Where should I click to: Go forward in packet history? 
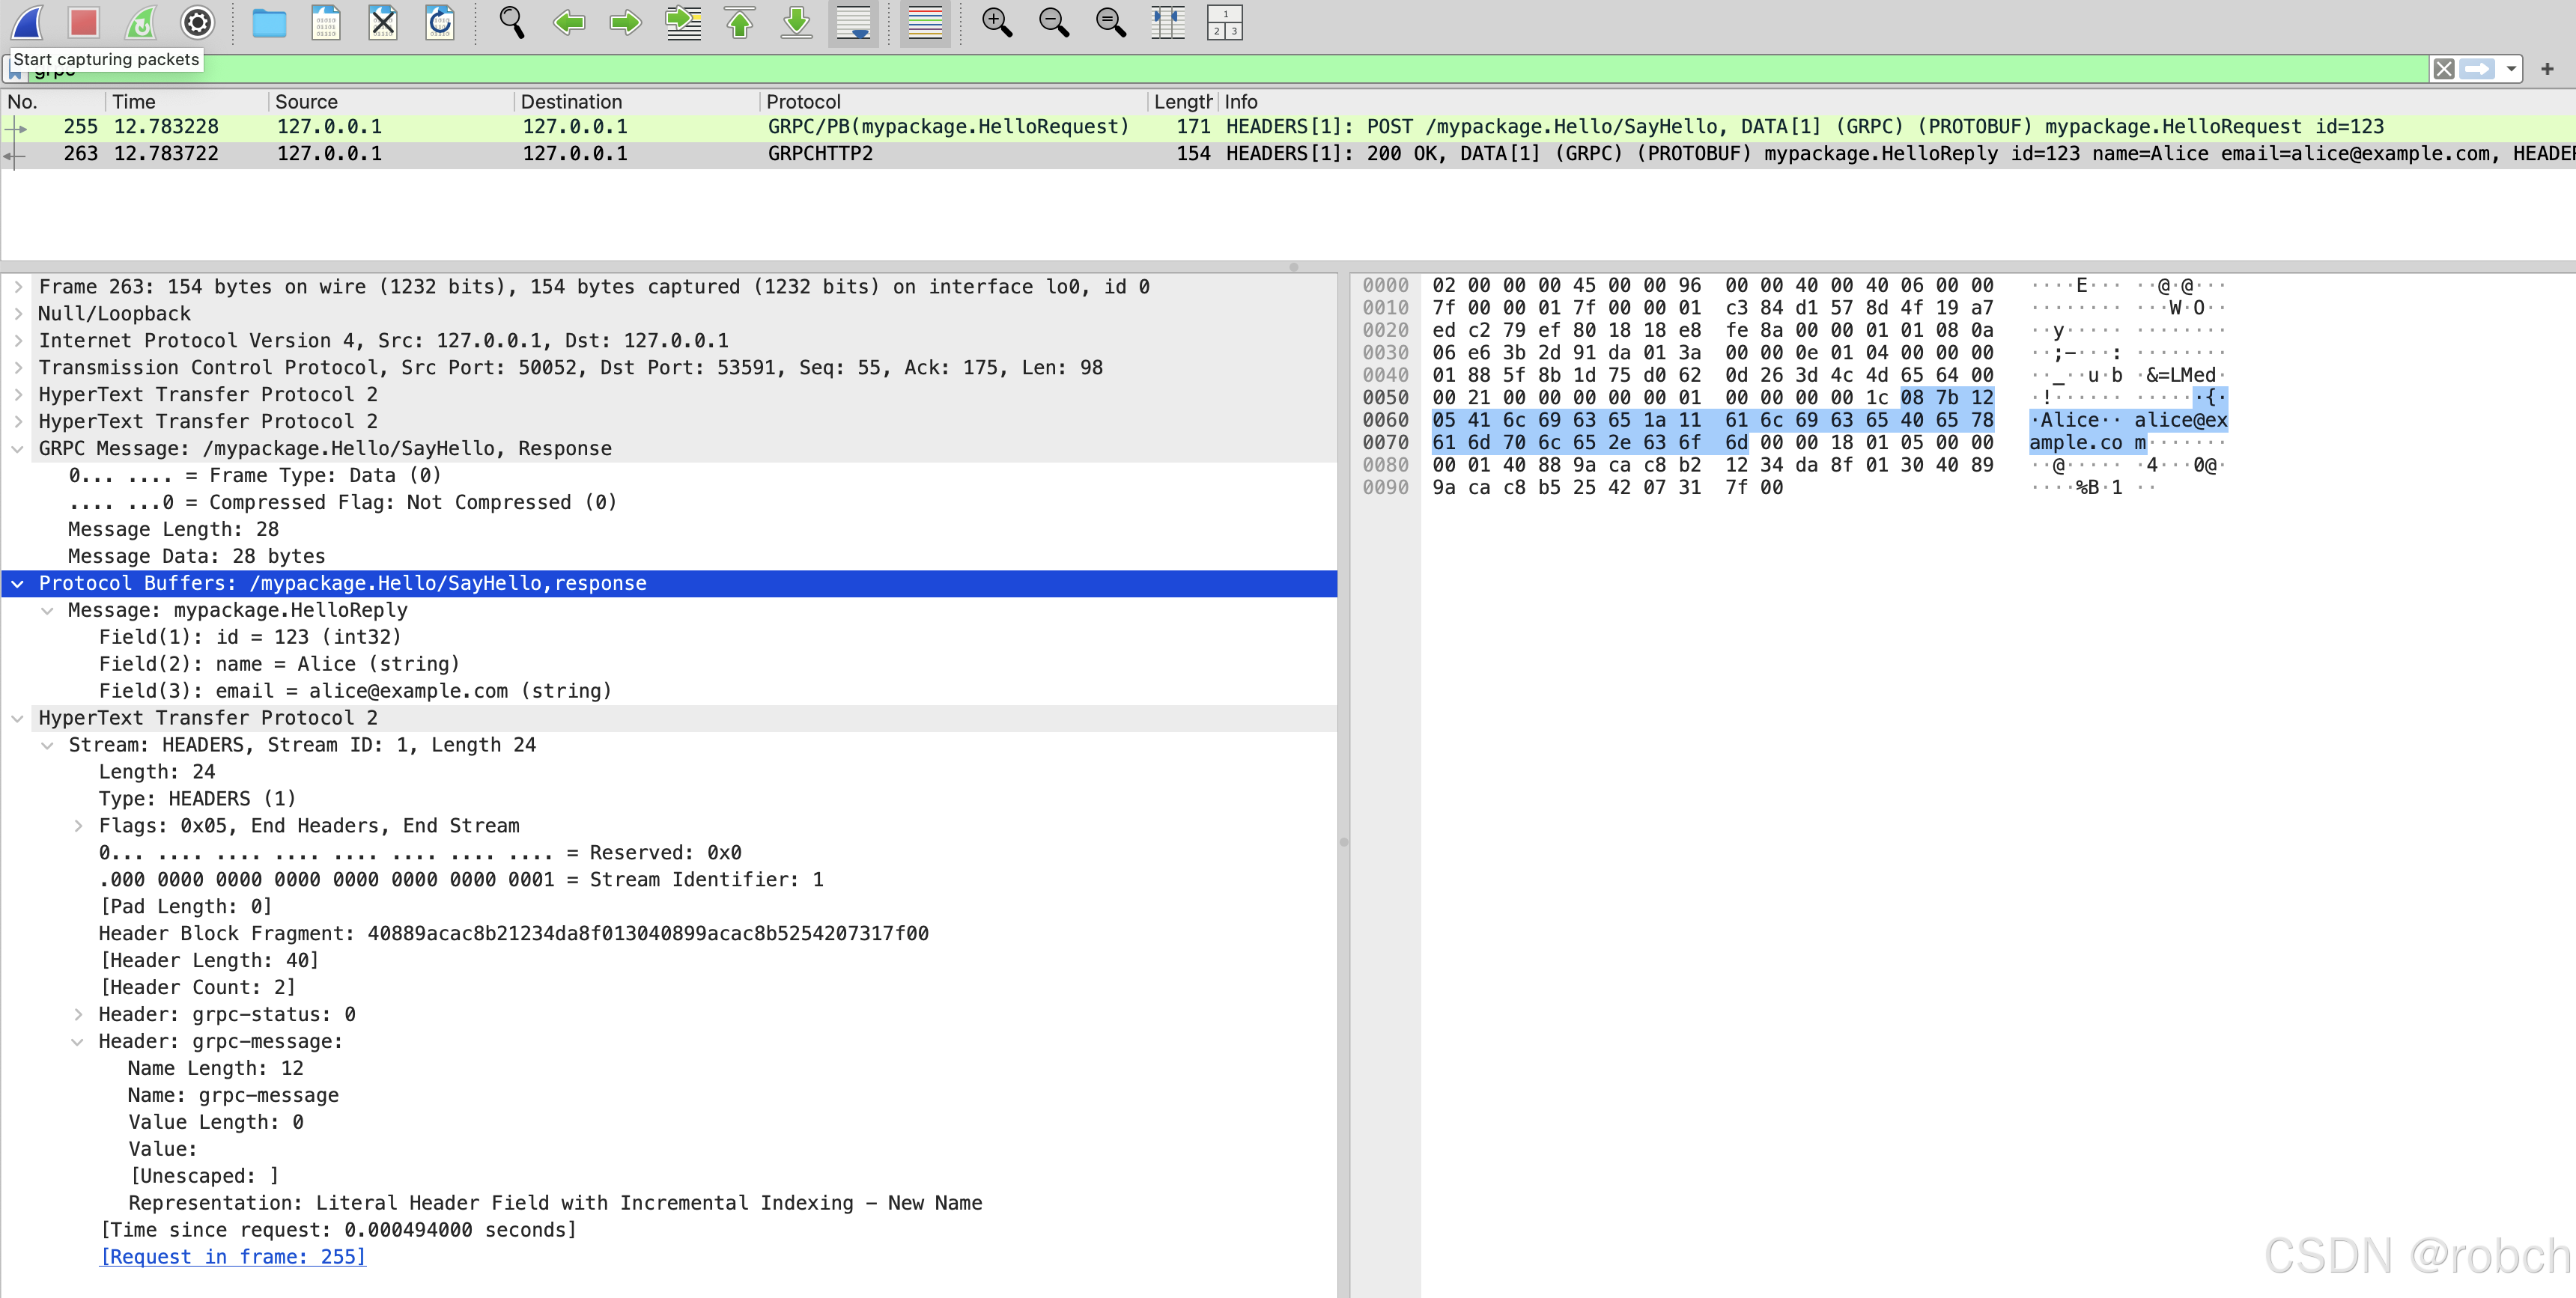(x=626, y=22)
